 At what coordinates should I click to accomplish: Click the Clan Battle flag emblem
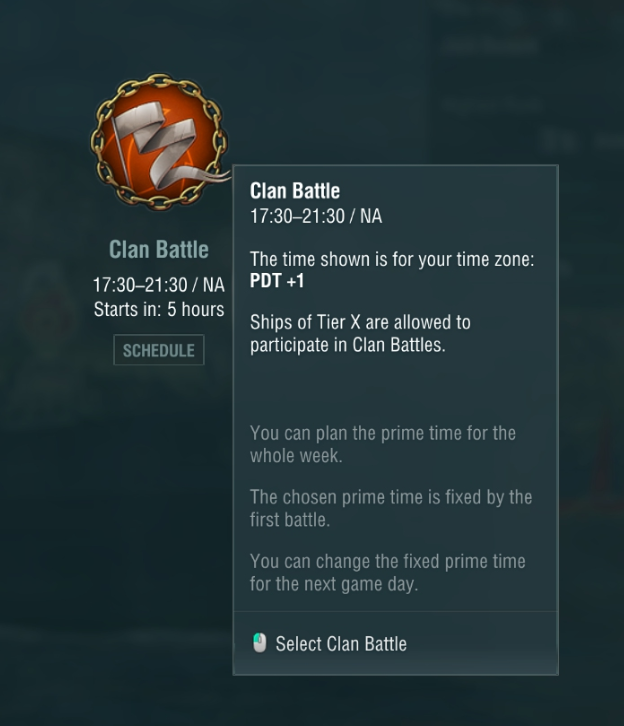pyautogui.click(x=158, y=140)
